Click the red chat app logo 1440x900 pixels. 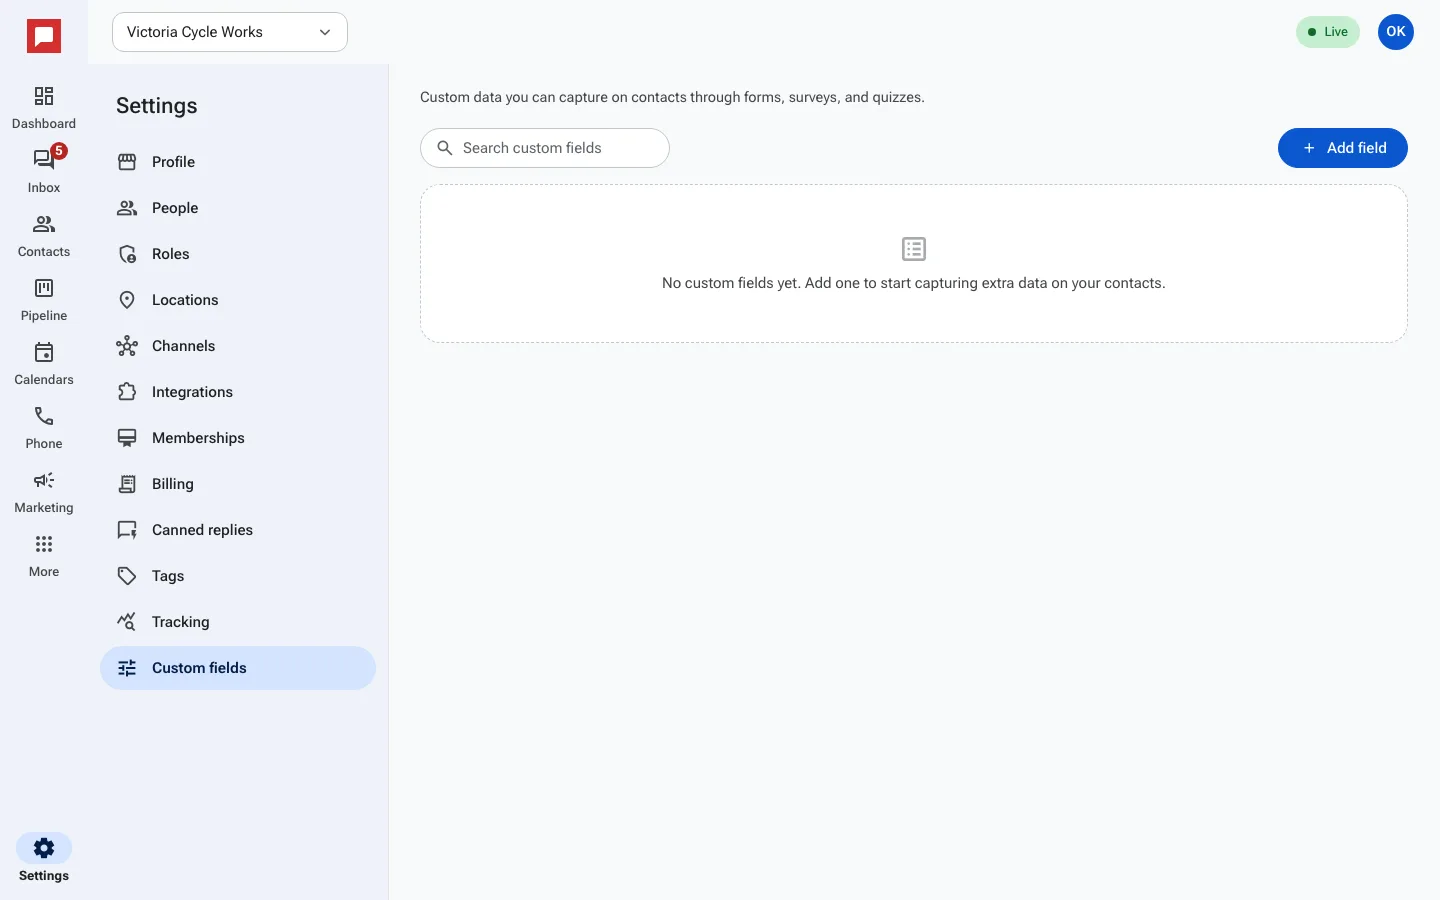click(x=44, y=37)
